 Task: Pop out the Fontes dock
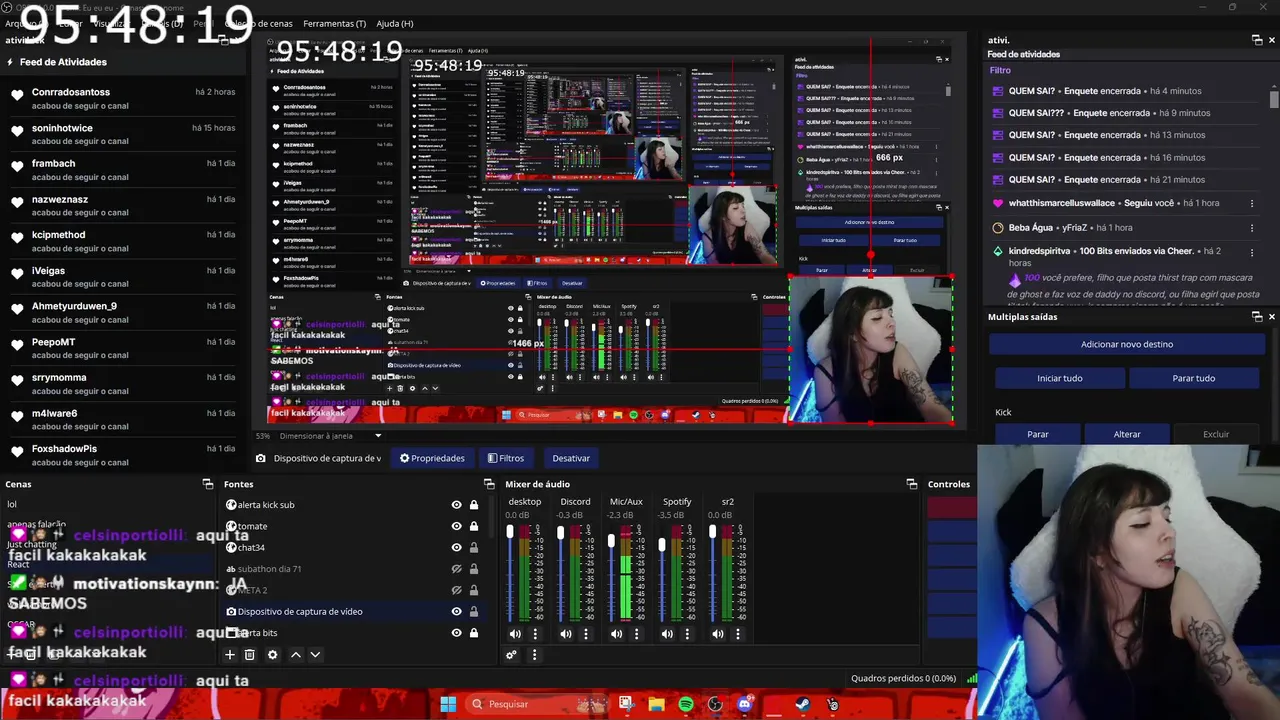(490, 484)
